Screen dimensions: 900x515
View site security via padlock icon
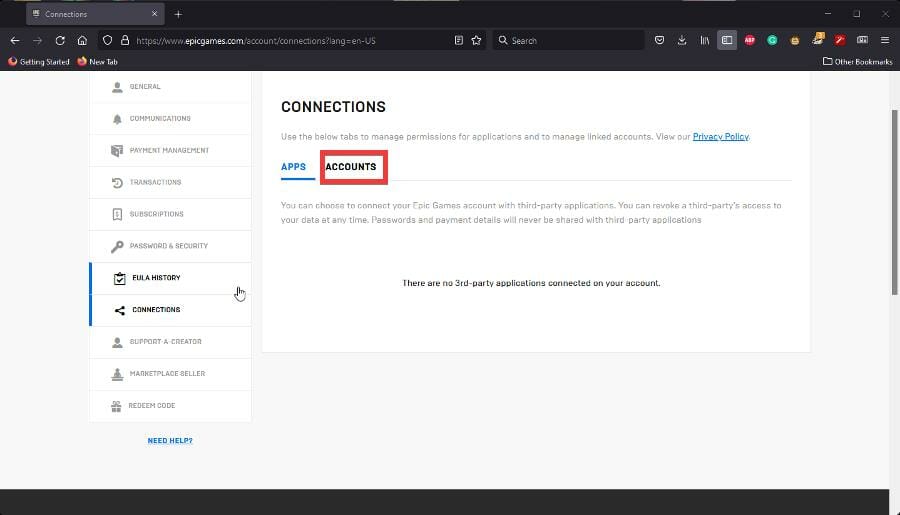coord(125,41)
